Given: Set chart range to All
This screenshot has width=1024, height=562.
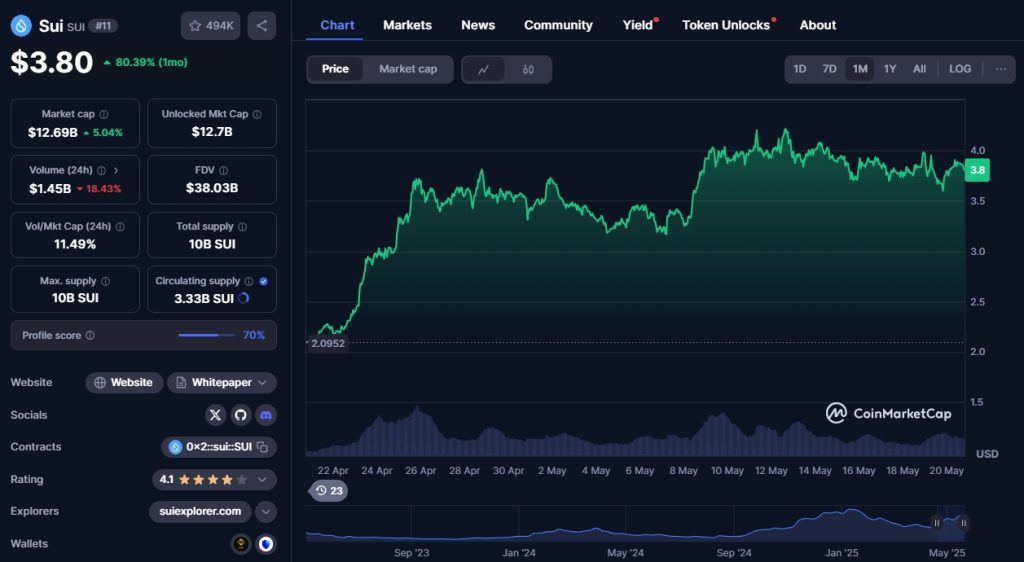Looking at the screenshot, I should (x=920, y=69).
